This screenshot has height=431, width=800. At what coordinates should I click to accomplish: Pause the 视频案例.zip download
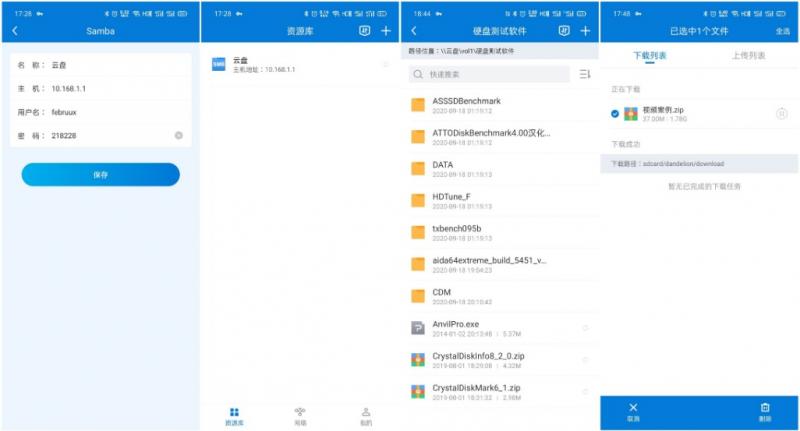pyautogui.click(x=782, y=114)
